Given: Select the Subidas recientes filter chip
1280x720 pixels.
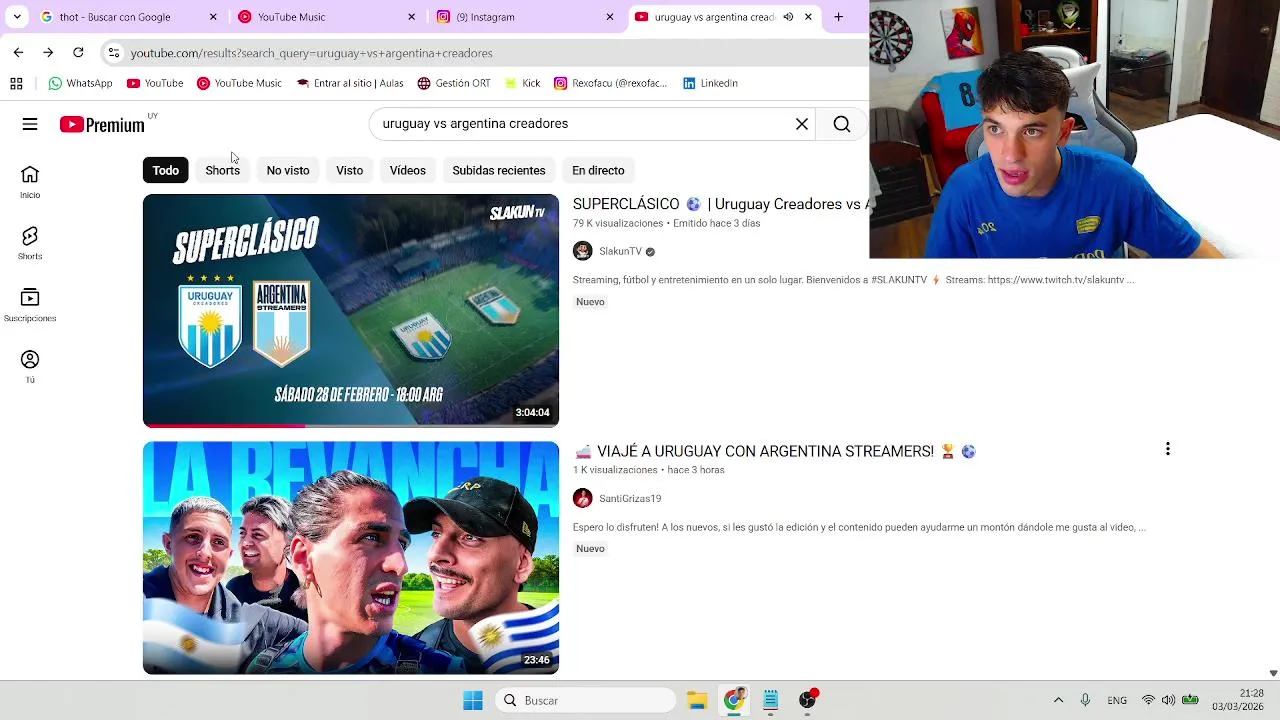Looking at the screenshot, I should 499,170.
